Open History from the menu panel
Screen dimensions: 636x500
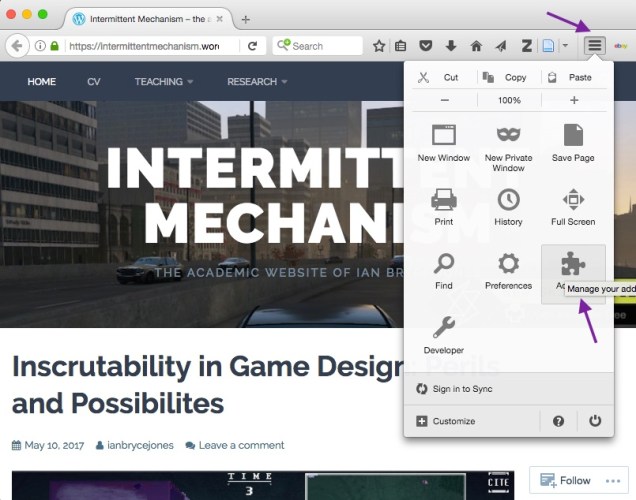[x=508, y=203]
